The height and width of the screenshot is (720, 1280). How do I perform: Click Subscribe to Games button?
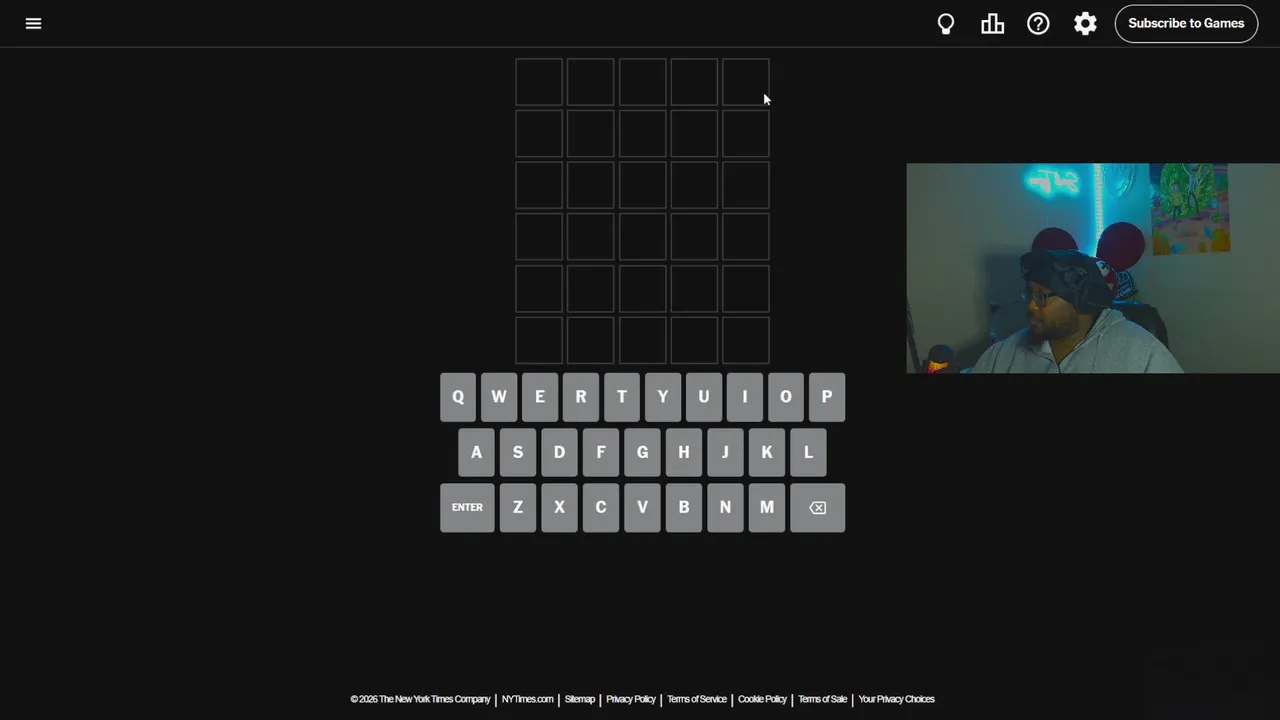coord(1186,23)
